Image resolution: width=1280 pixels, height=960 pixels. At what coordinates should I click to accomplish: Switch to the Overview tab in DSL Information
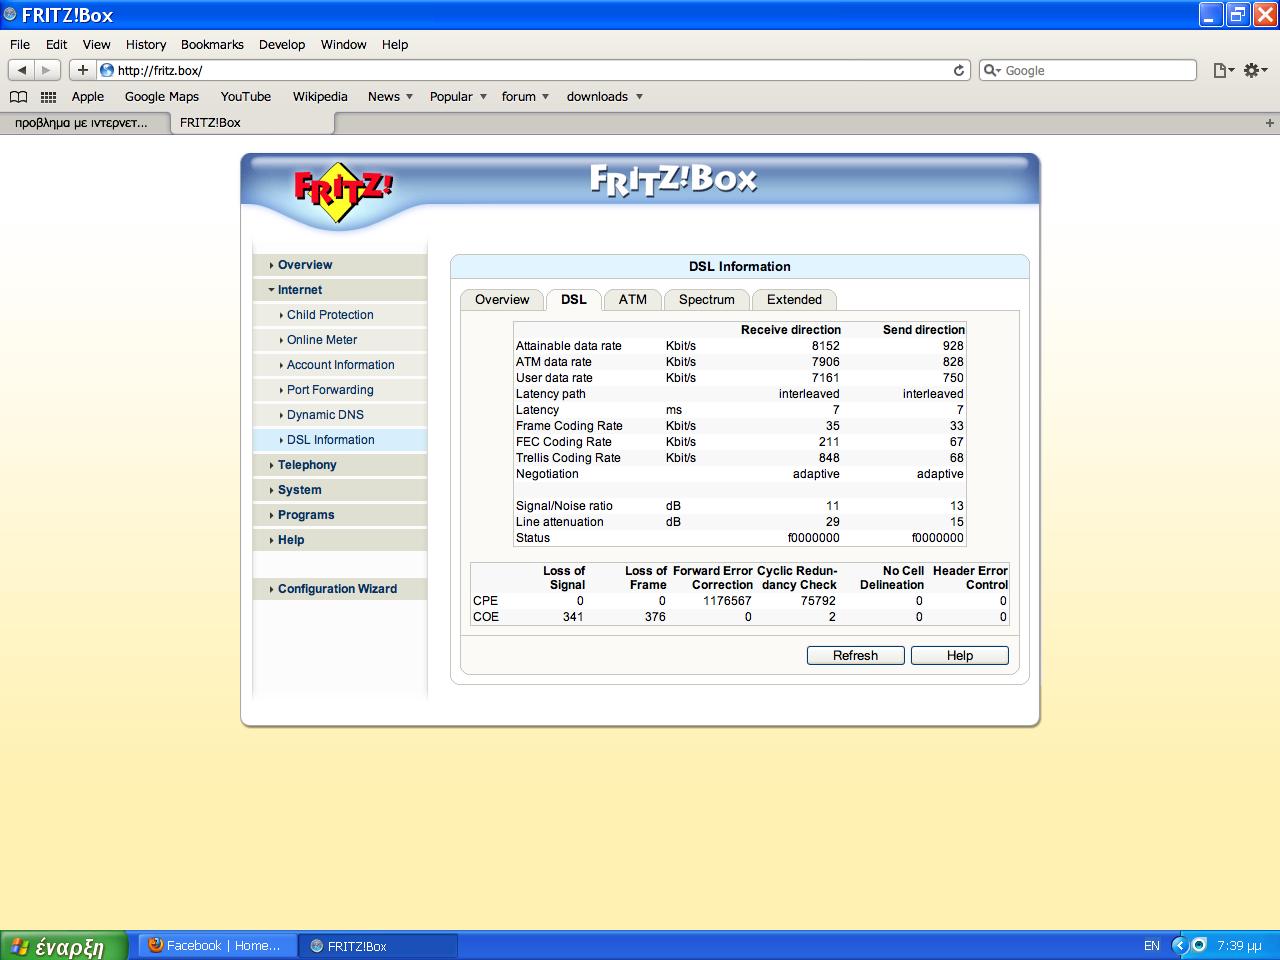502,300
